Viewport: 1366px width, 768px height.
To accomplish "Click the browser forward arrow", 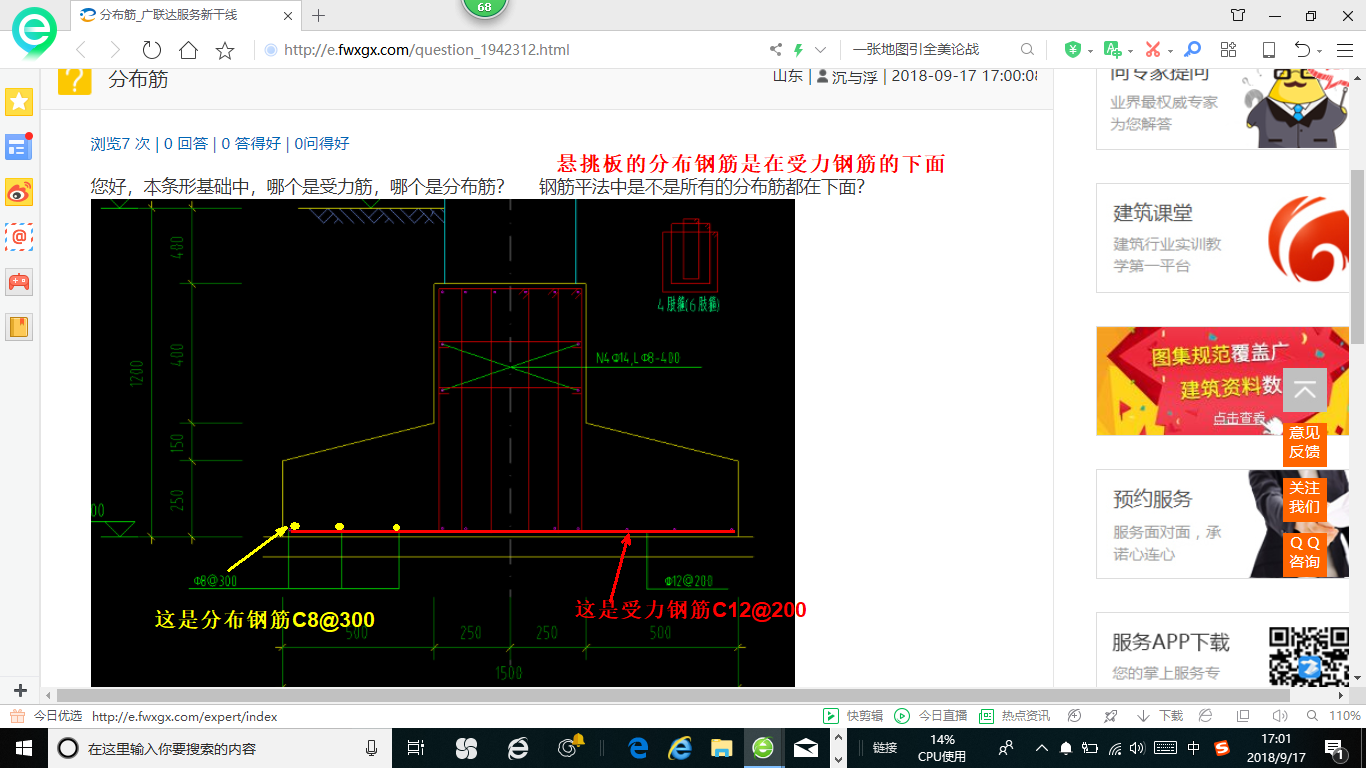I will 114,49.
